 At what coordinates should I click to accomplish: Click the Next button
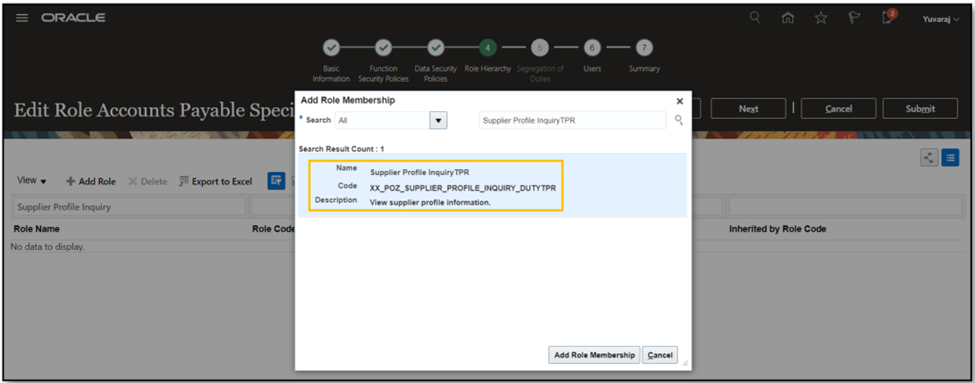pos(748,109)
